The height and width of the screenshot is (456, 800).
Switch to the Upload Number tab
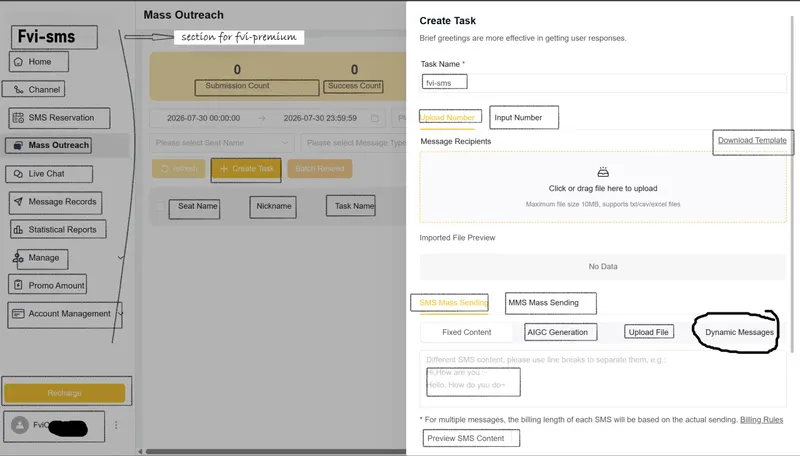[447, 117]
